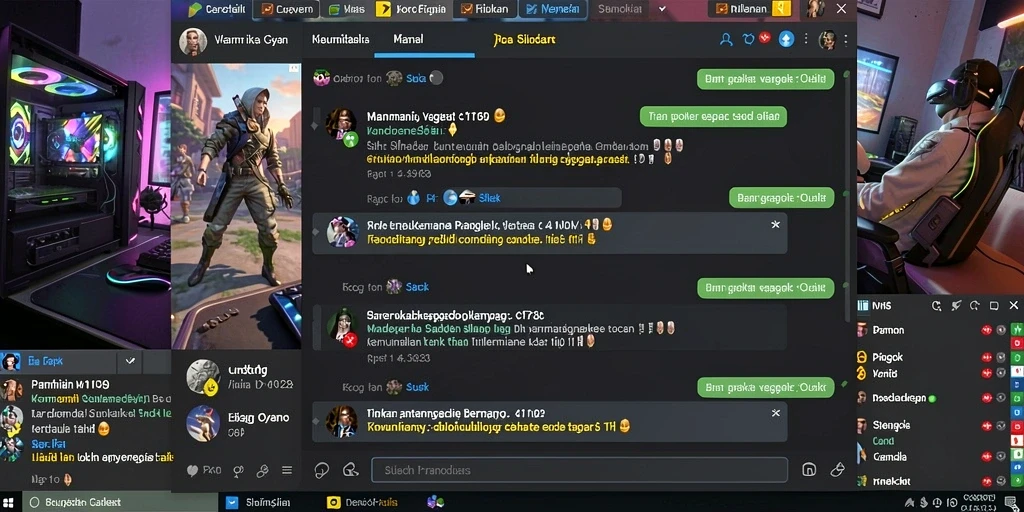1024x512 pixels.
Task: Click the link icon under the contacts list
Action: pyautogui.click(x=263, y=470)
